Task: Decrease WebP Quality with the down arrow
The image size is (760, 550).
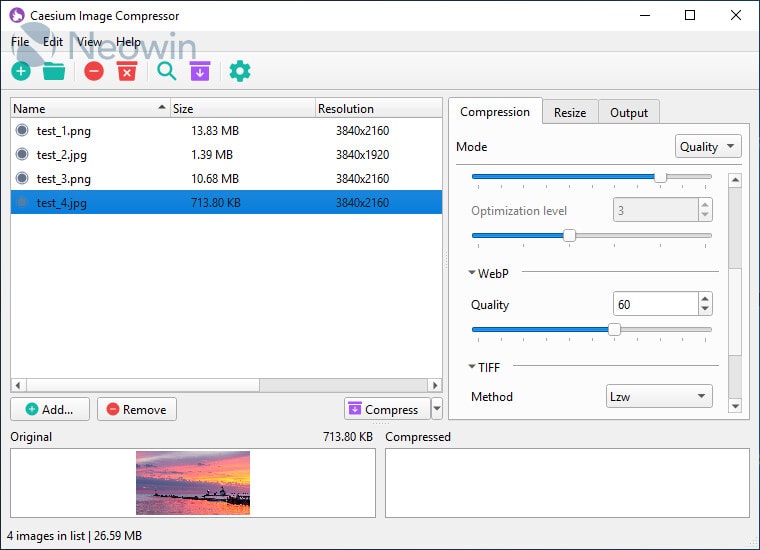Action: 705,309
